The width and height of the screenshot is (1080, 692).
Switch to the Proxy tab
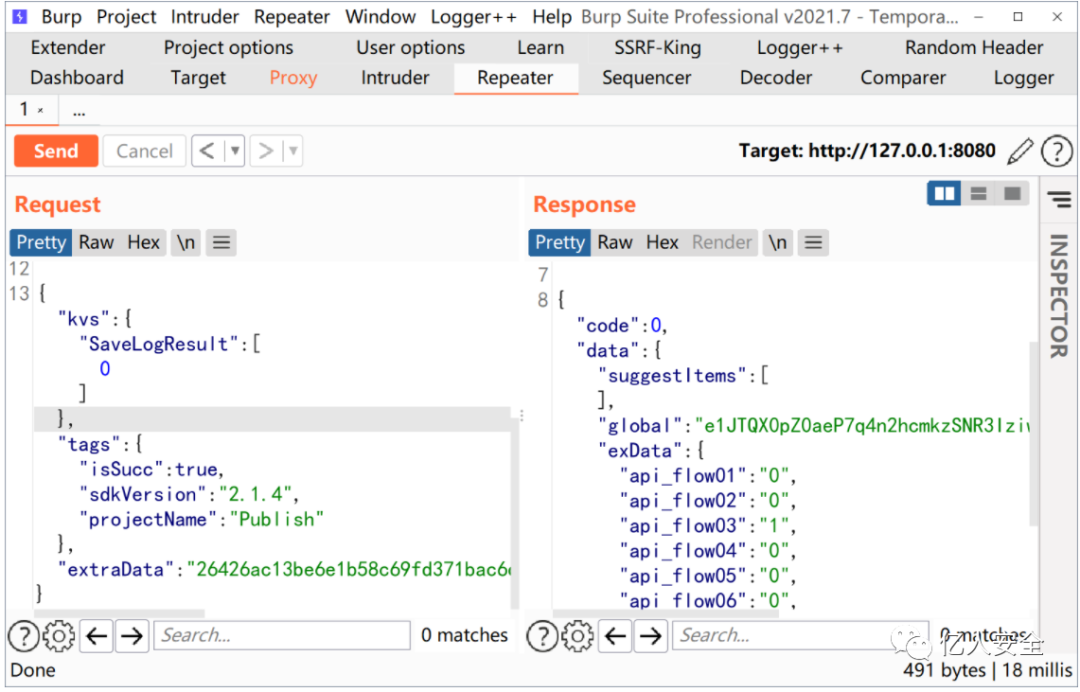293,78
